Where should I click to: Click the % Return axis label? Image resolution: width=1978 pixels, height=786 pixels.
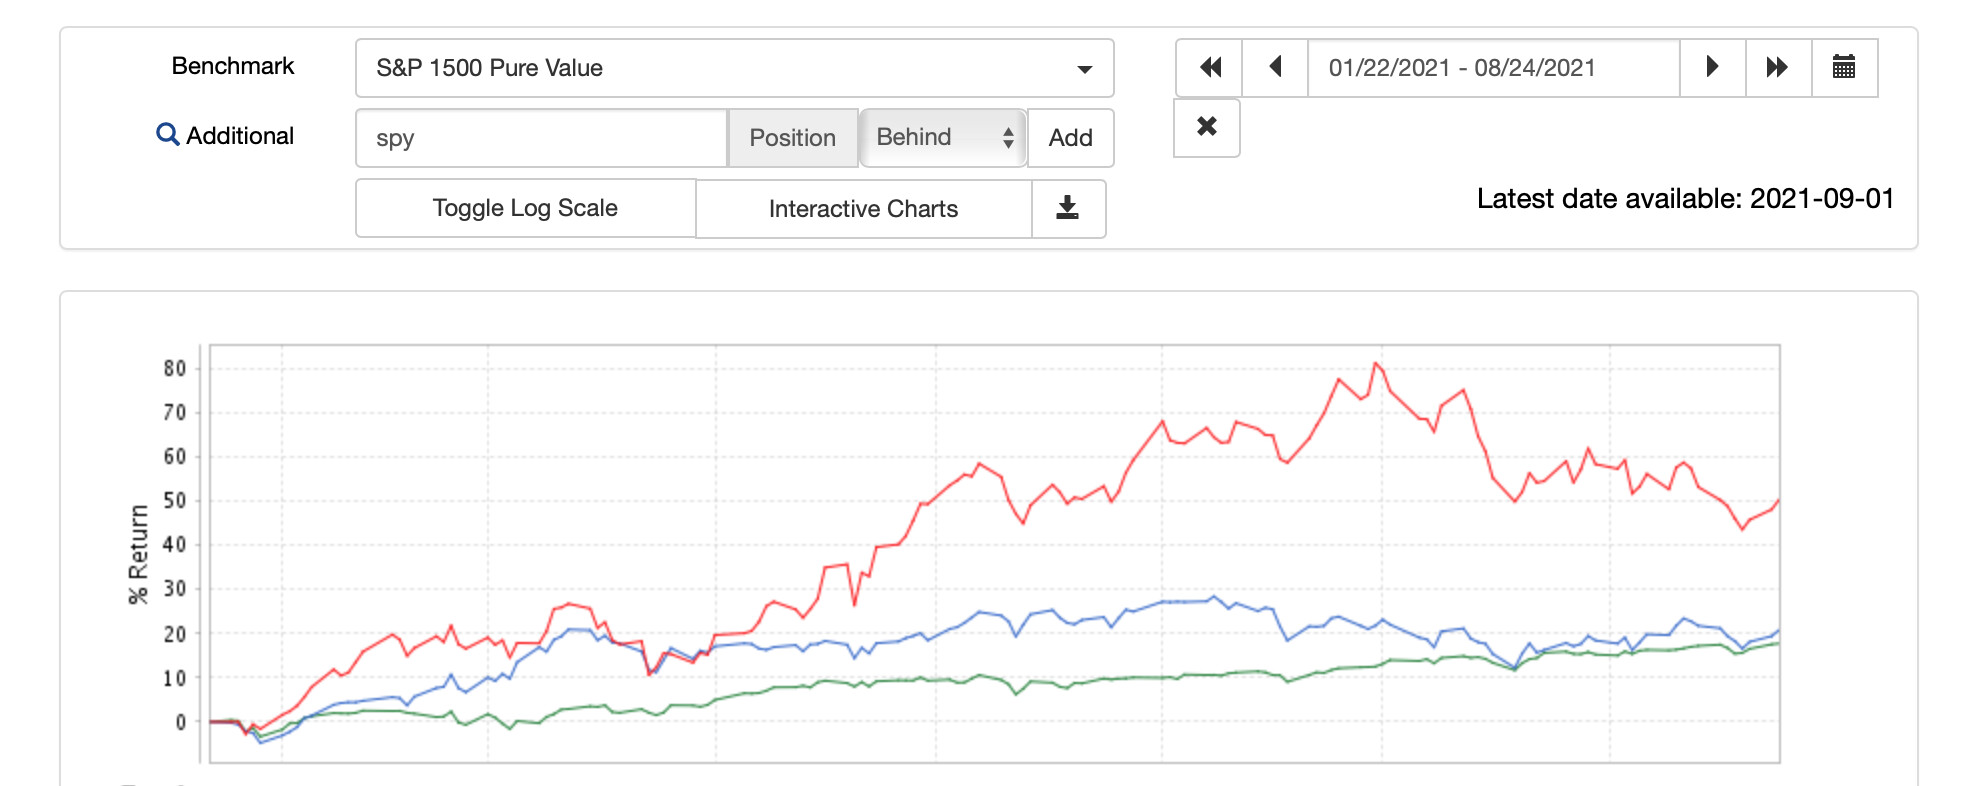pyautogui.click(x=138, y=554)
